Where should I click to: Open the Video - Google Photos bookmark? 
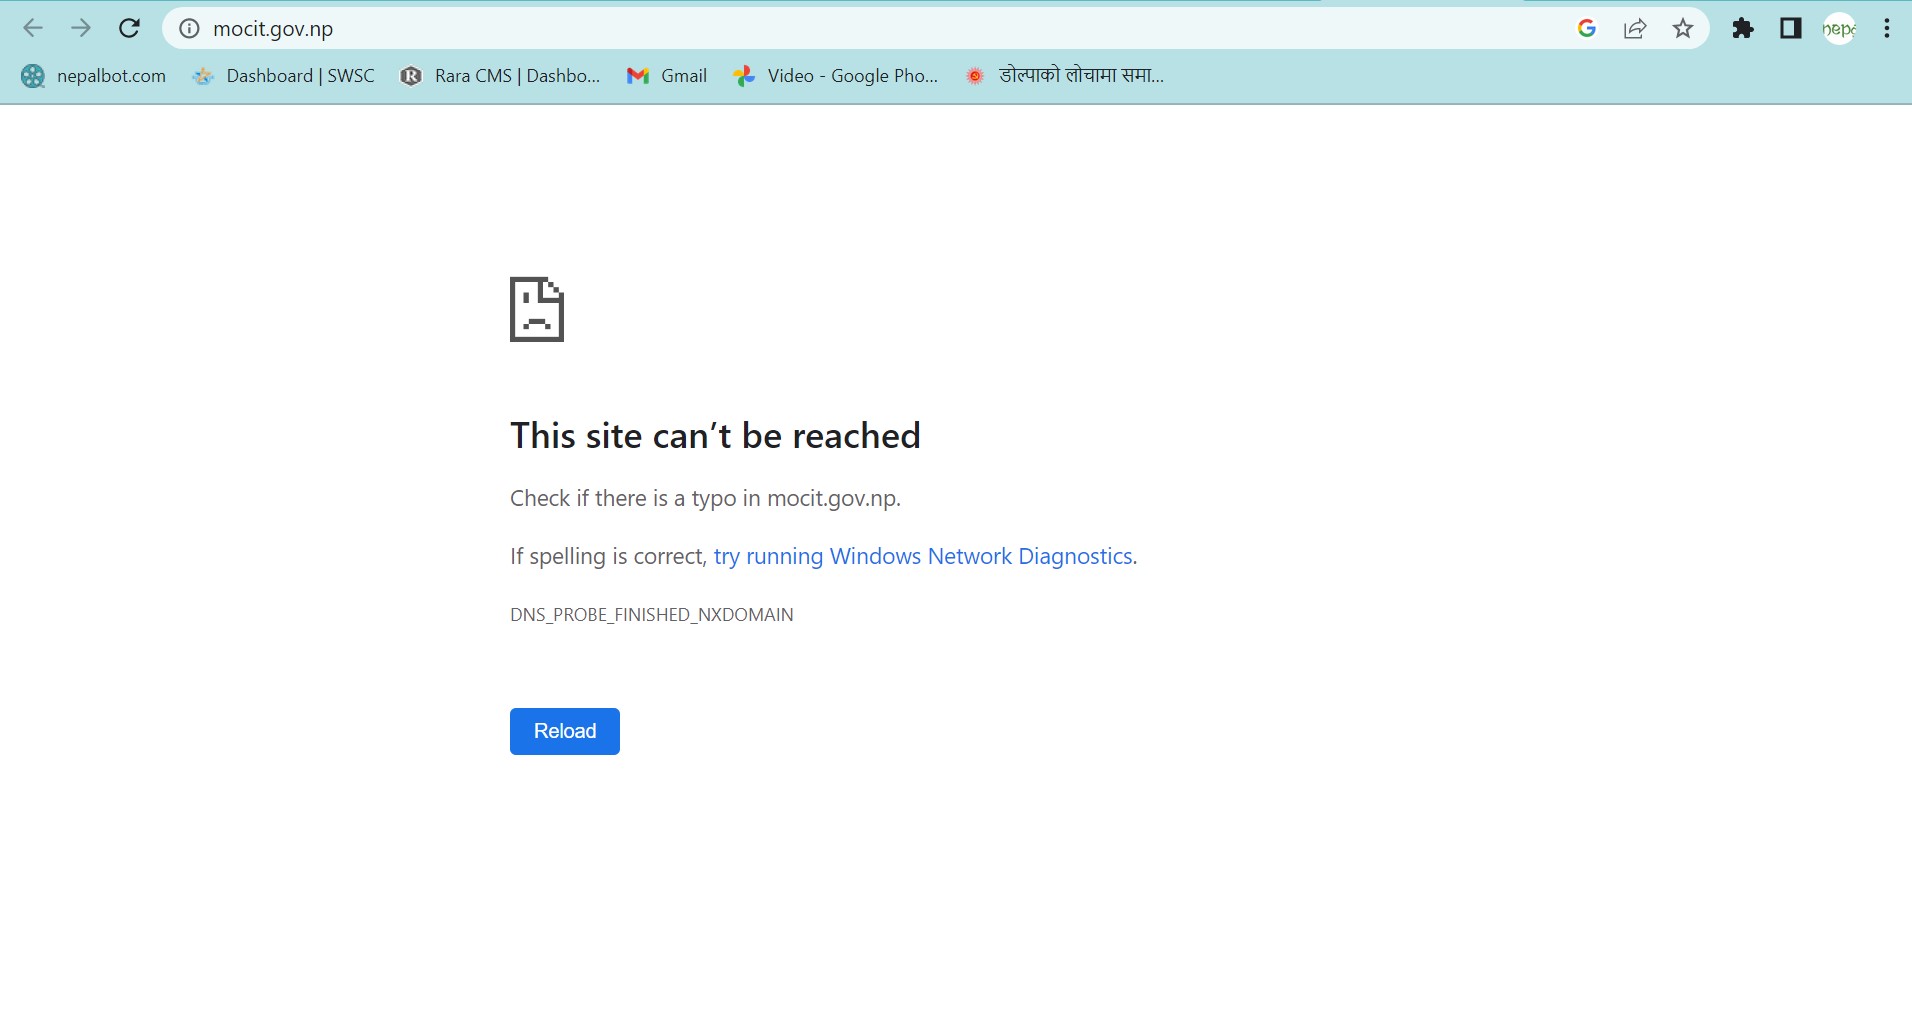coord(836,76)
